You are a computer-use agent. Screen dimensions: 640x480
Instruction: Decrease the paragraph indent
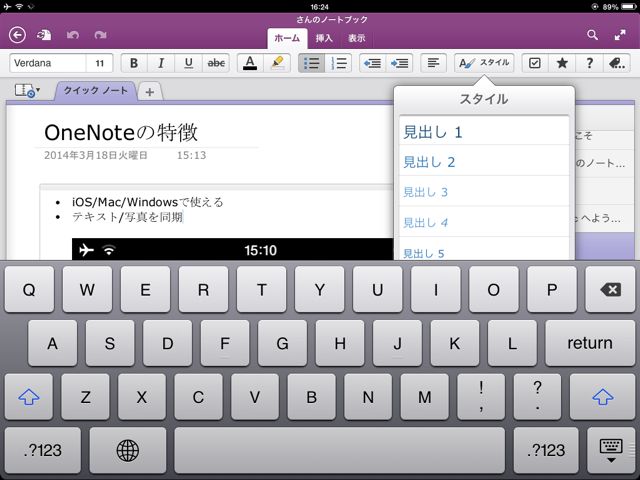pyautogui.click(x=372, y=63)
